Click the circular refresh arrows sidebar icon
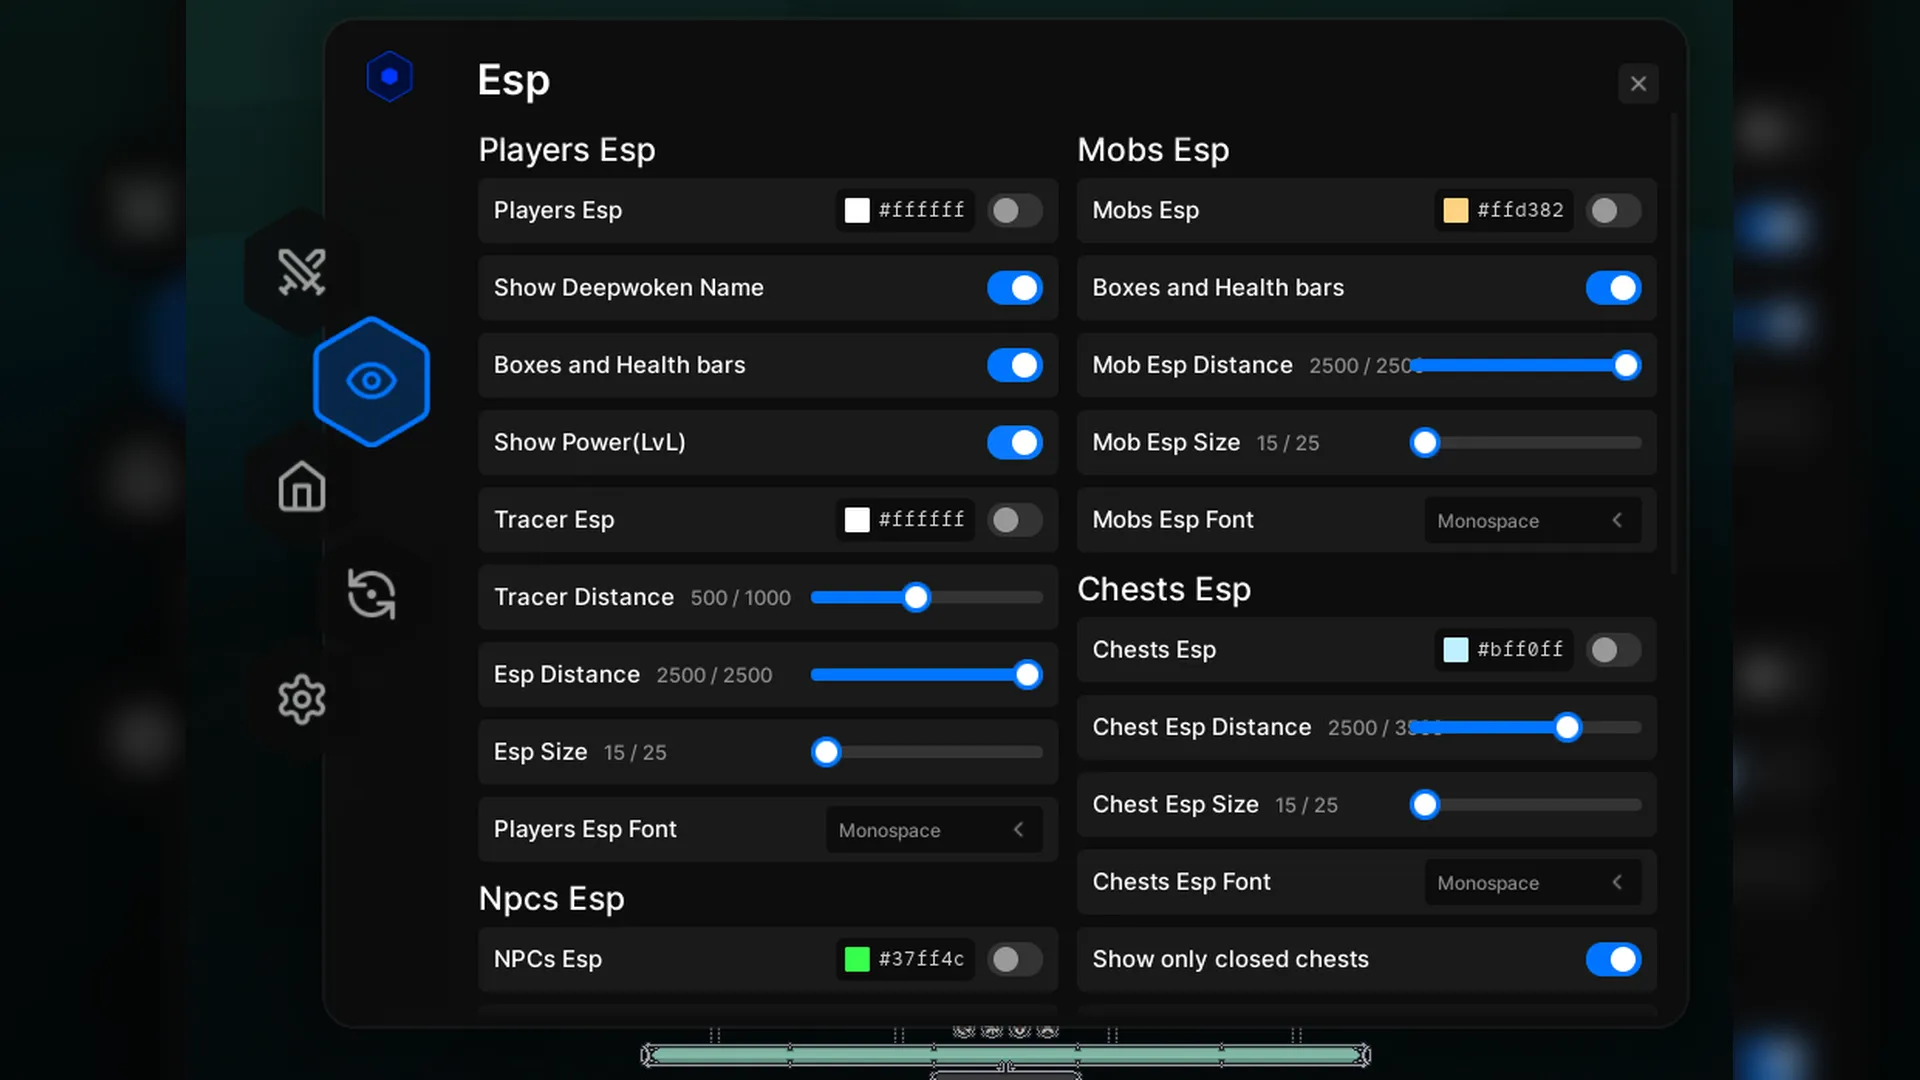The height and width of the screenshot is (1080, 1920). pos(371,594)
